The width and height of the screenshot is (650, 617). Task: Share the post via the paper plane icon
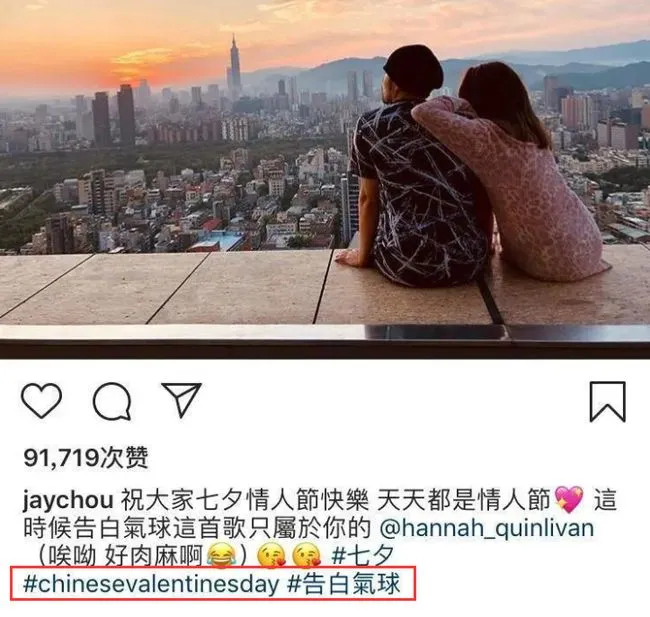(x=181, y=399)
